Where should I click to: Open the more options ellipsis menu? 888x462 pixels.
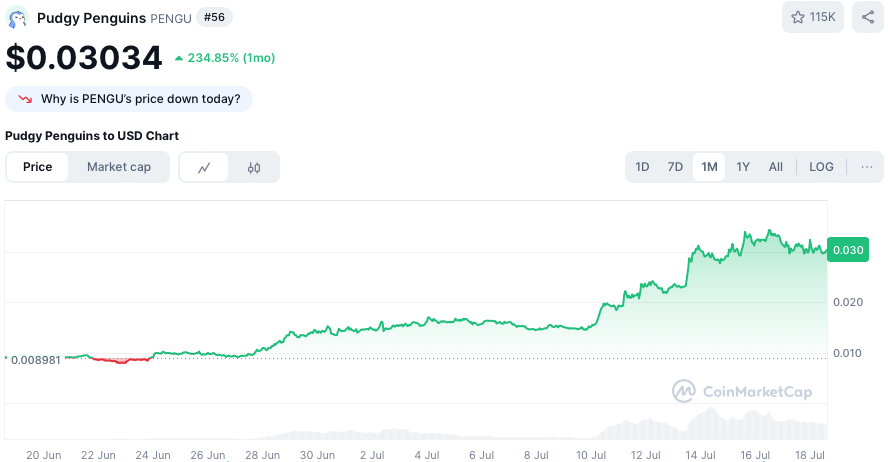[x=866, y=167]
